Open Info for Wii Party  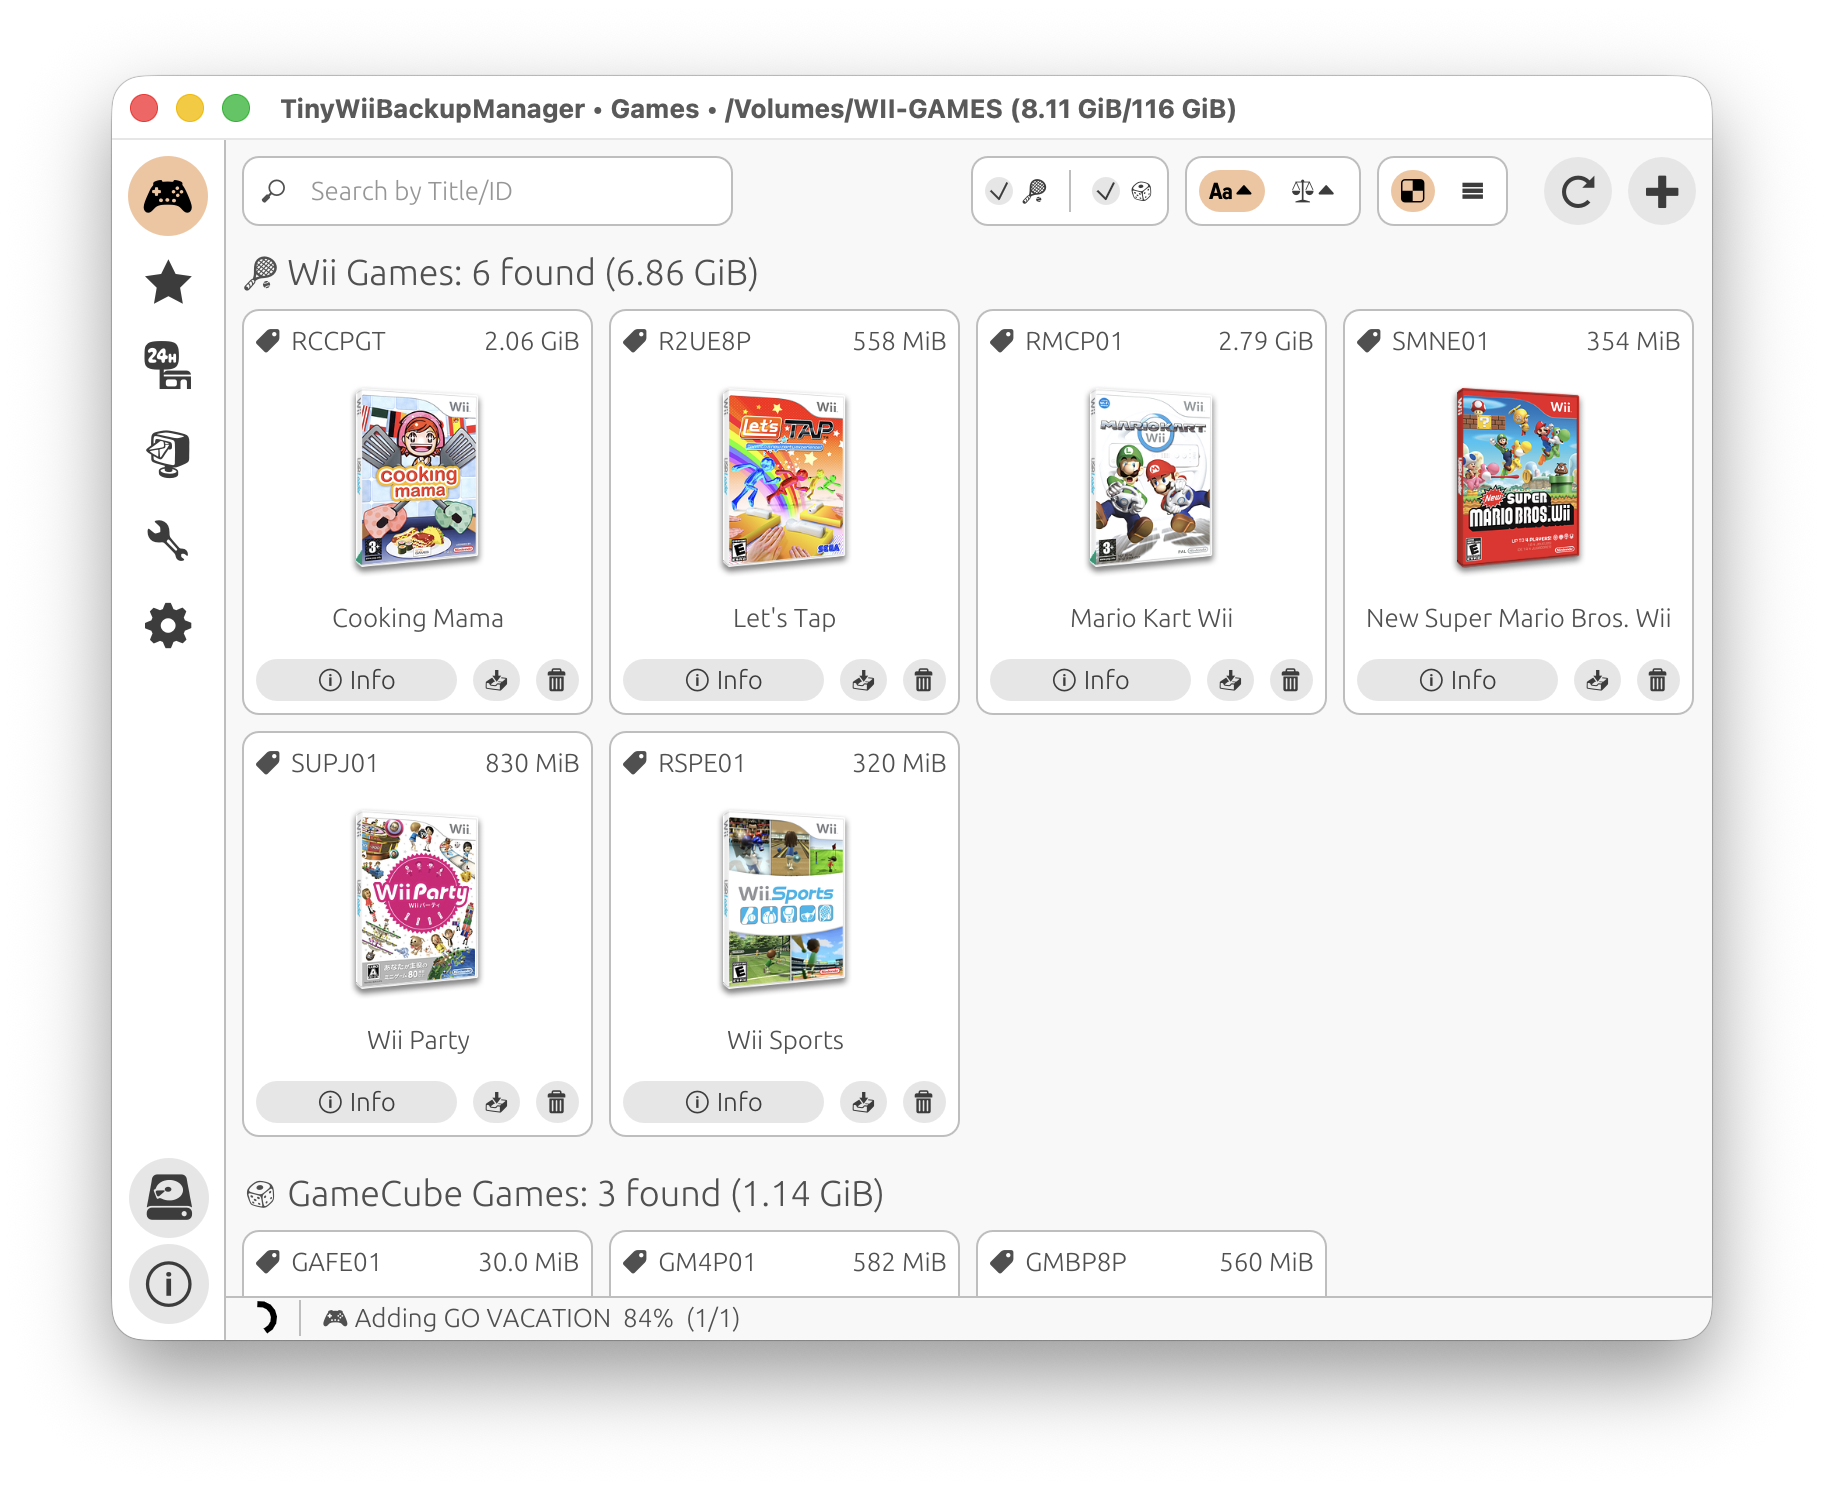(x=356, y=1102)
